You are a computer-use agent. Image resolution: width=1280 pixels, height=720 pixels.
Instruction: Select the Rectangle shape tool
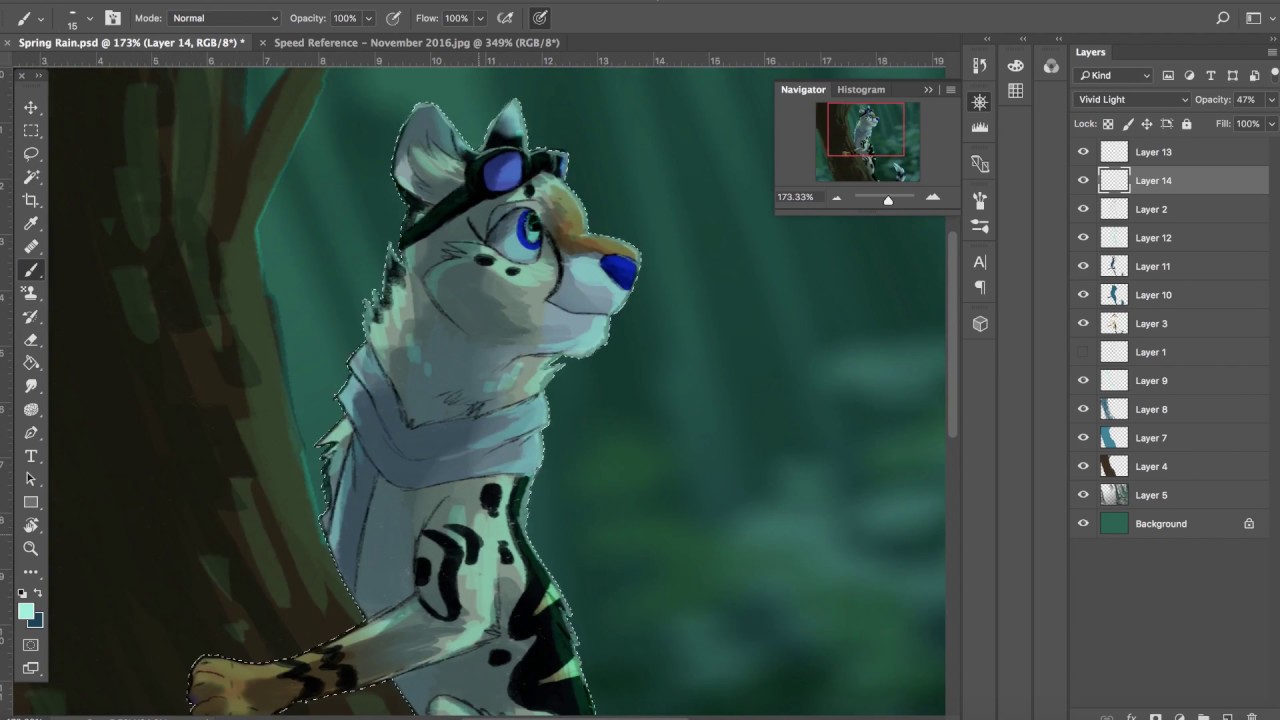pos(31,502)
